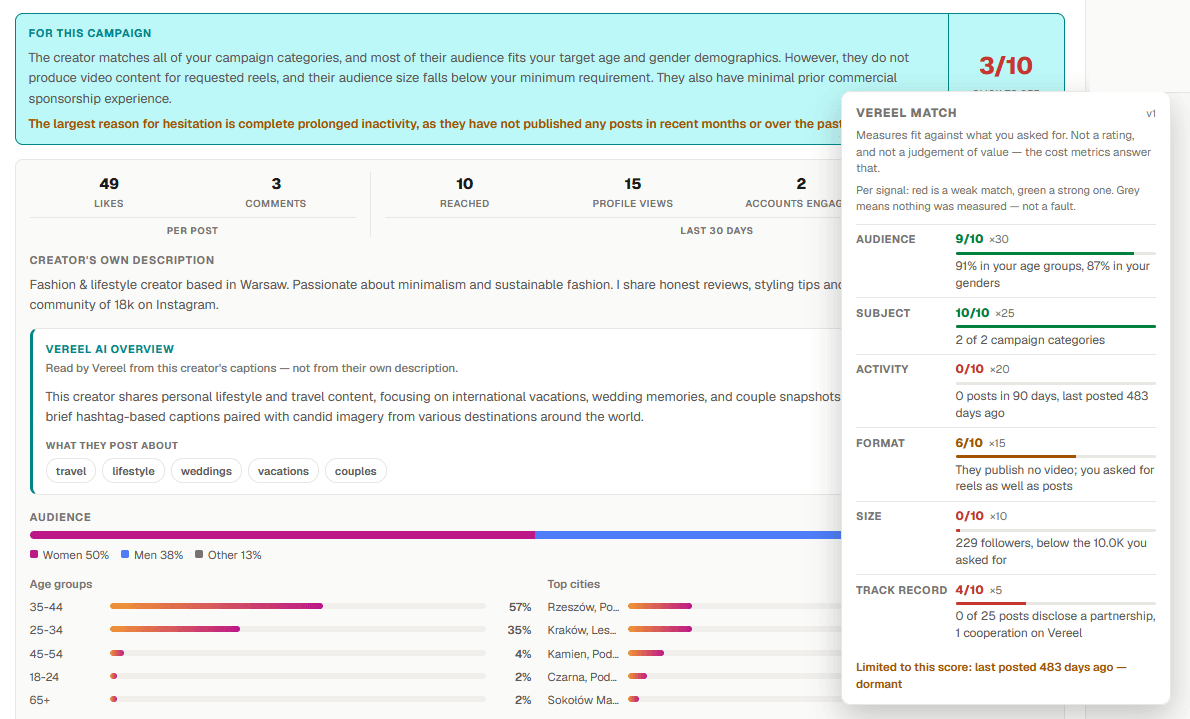Select the vacations topic tag
This screenshot has height=719, width=1190.
[283, 471]
